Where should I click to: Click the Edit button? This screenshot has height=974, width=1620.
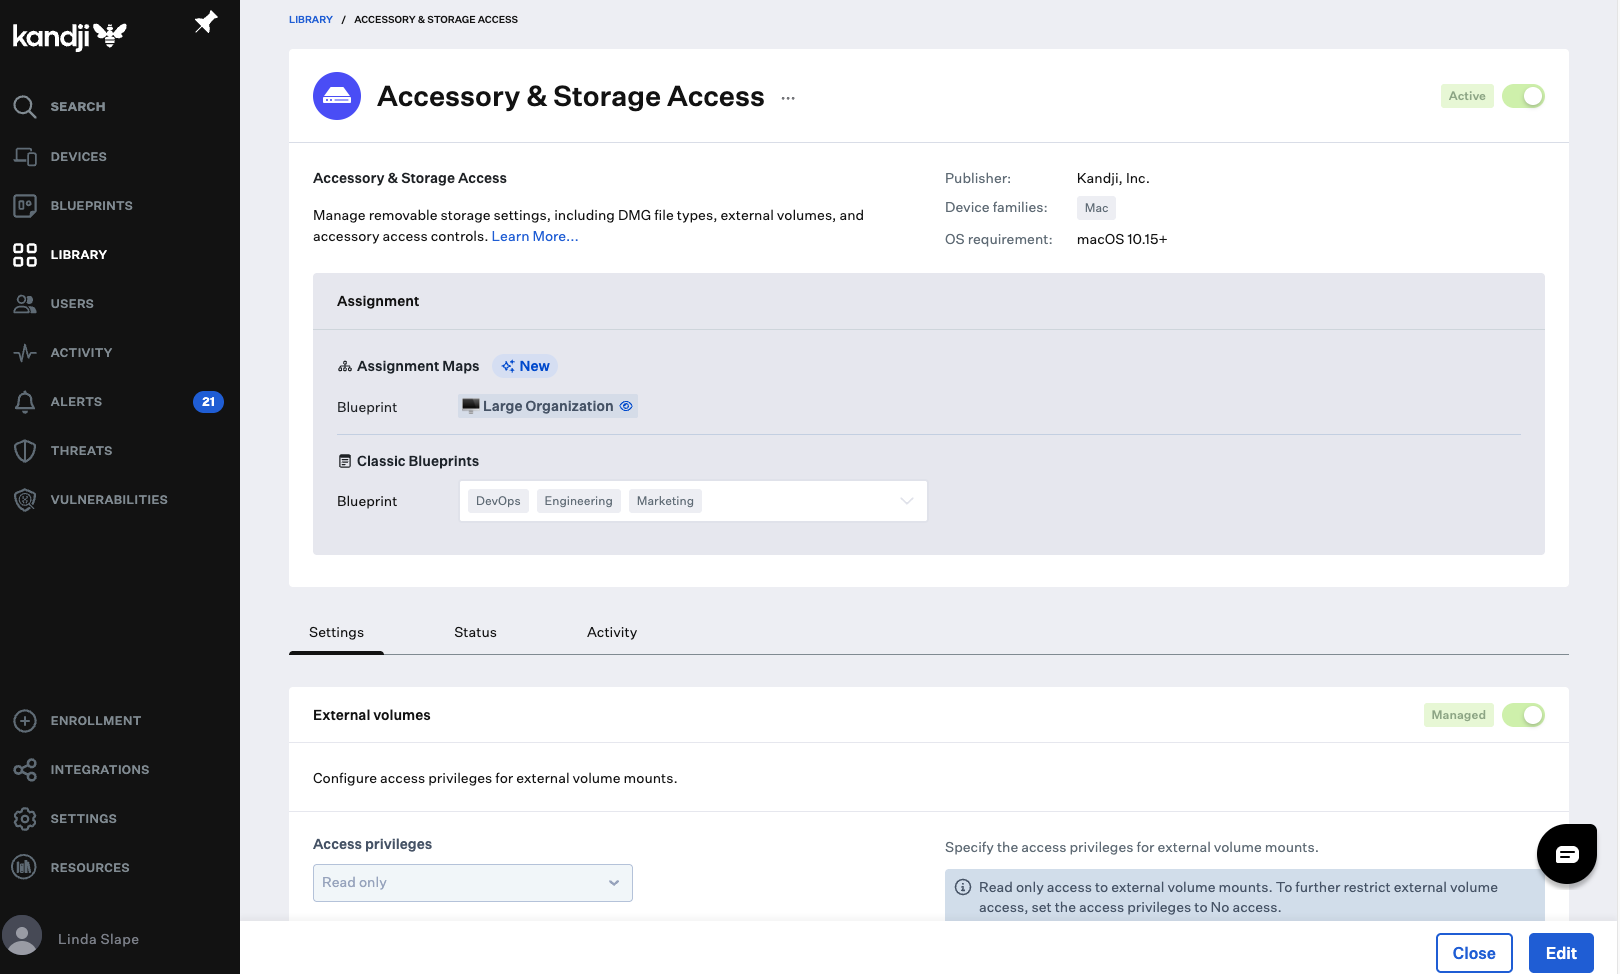[x=1561, y=953]
